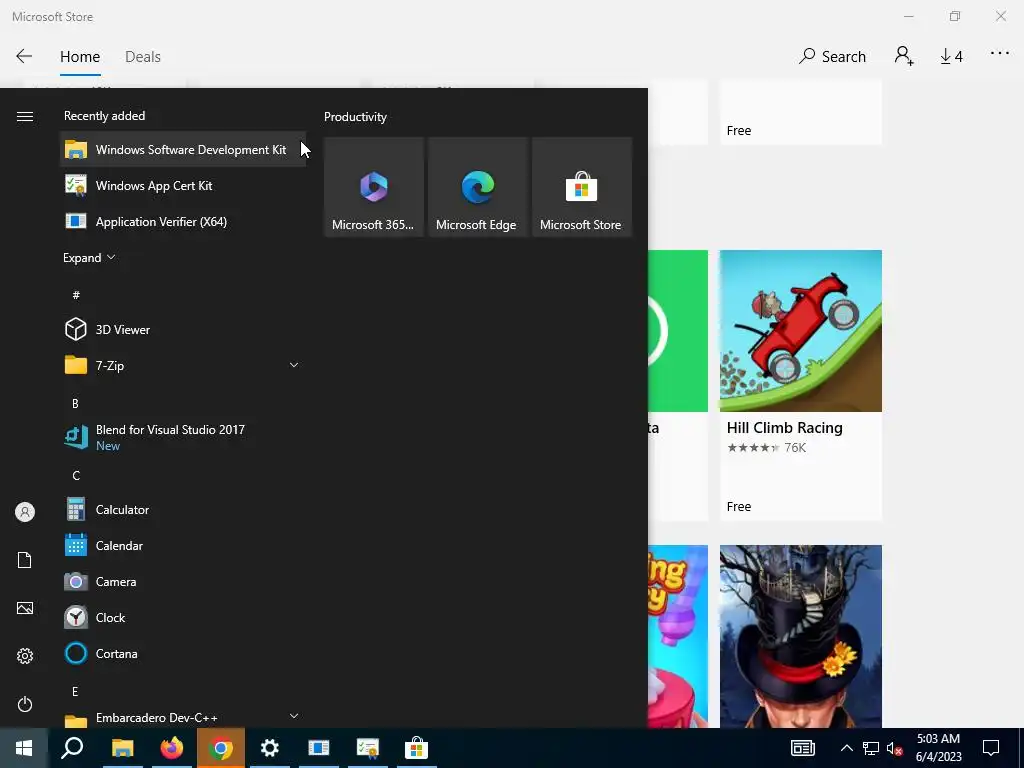
Task: Jump to letter # section header
Action: pos(76,295)
